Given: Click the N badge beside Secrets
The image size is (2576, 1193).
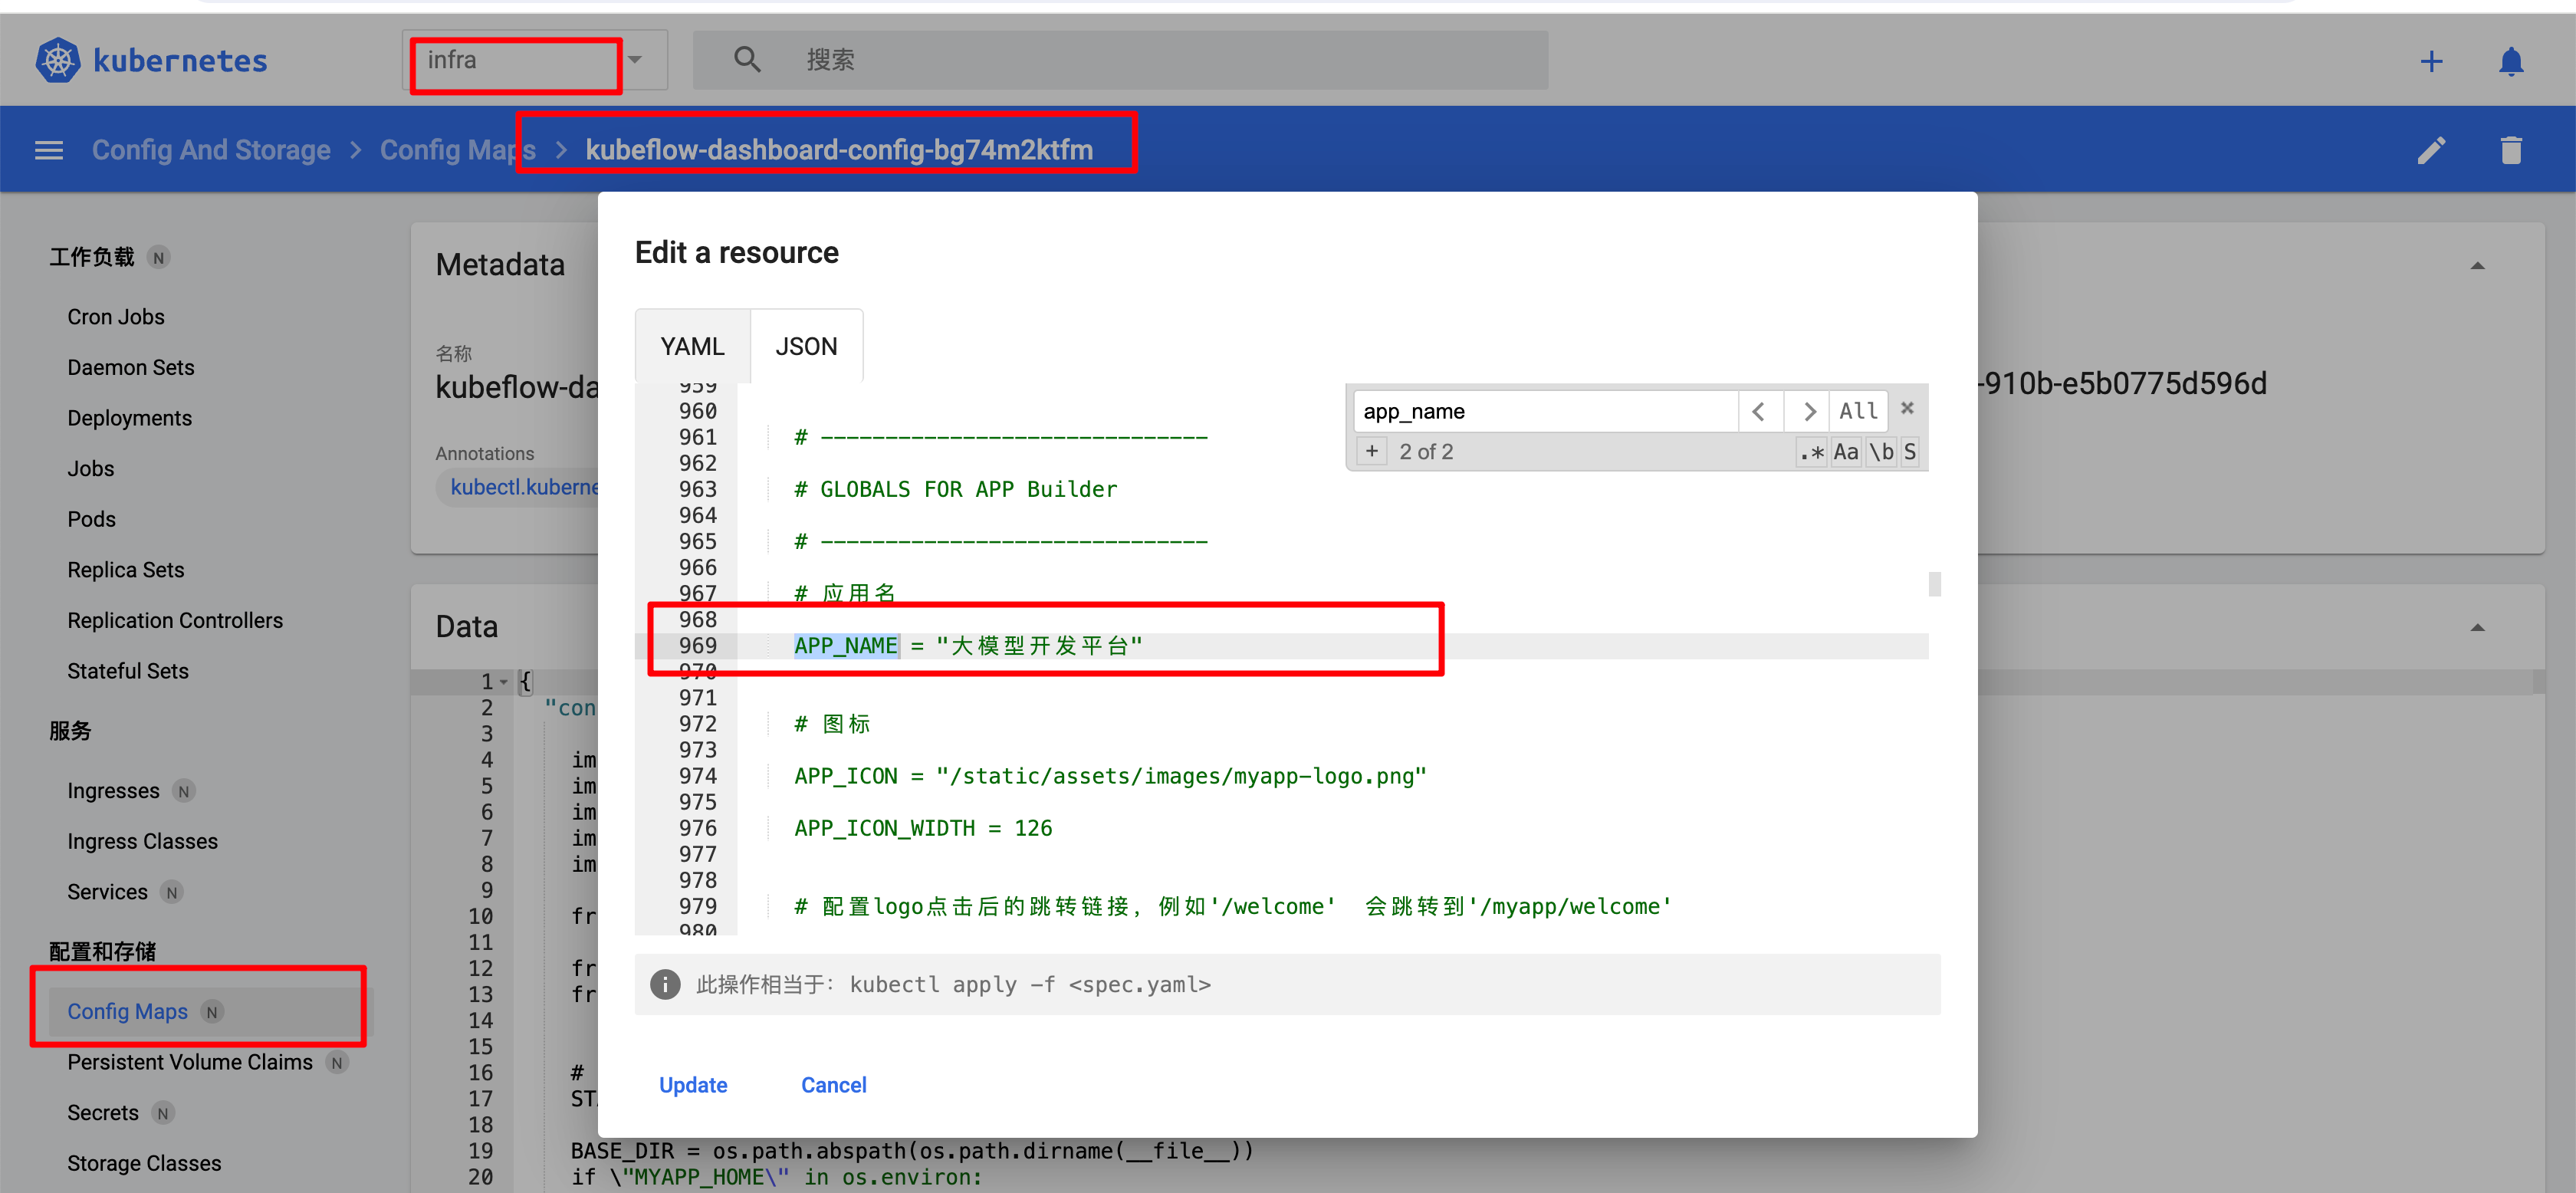Looking at the screenshot, I should (163, 1113).
